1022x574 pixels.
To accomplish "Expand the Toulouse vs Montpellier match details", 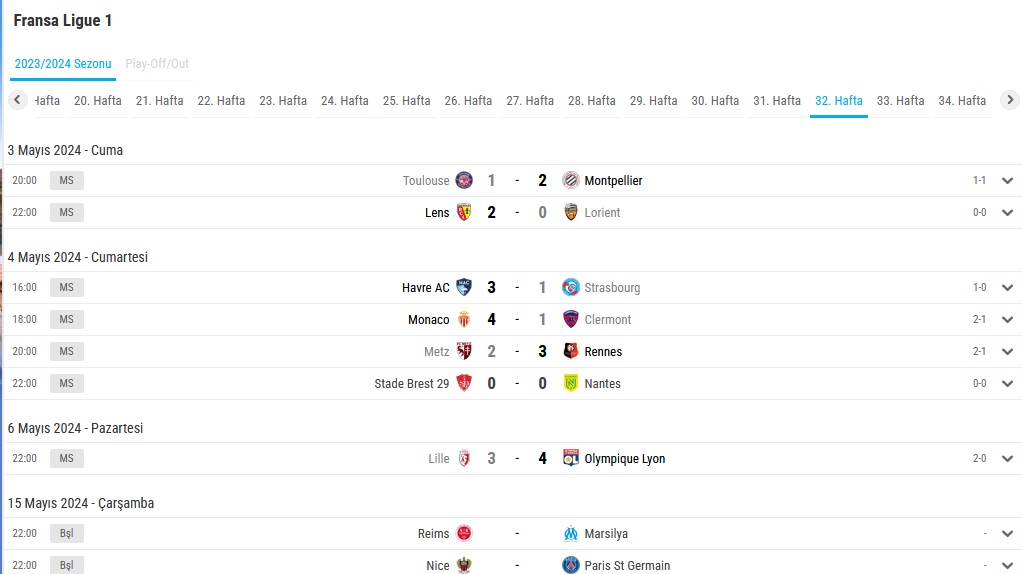I will [1007, 180].
